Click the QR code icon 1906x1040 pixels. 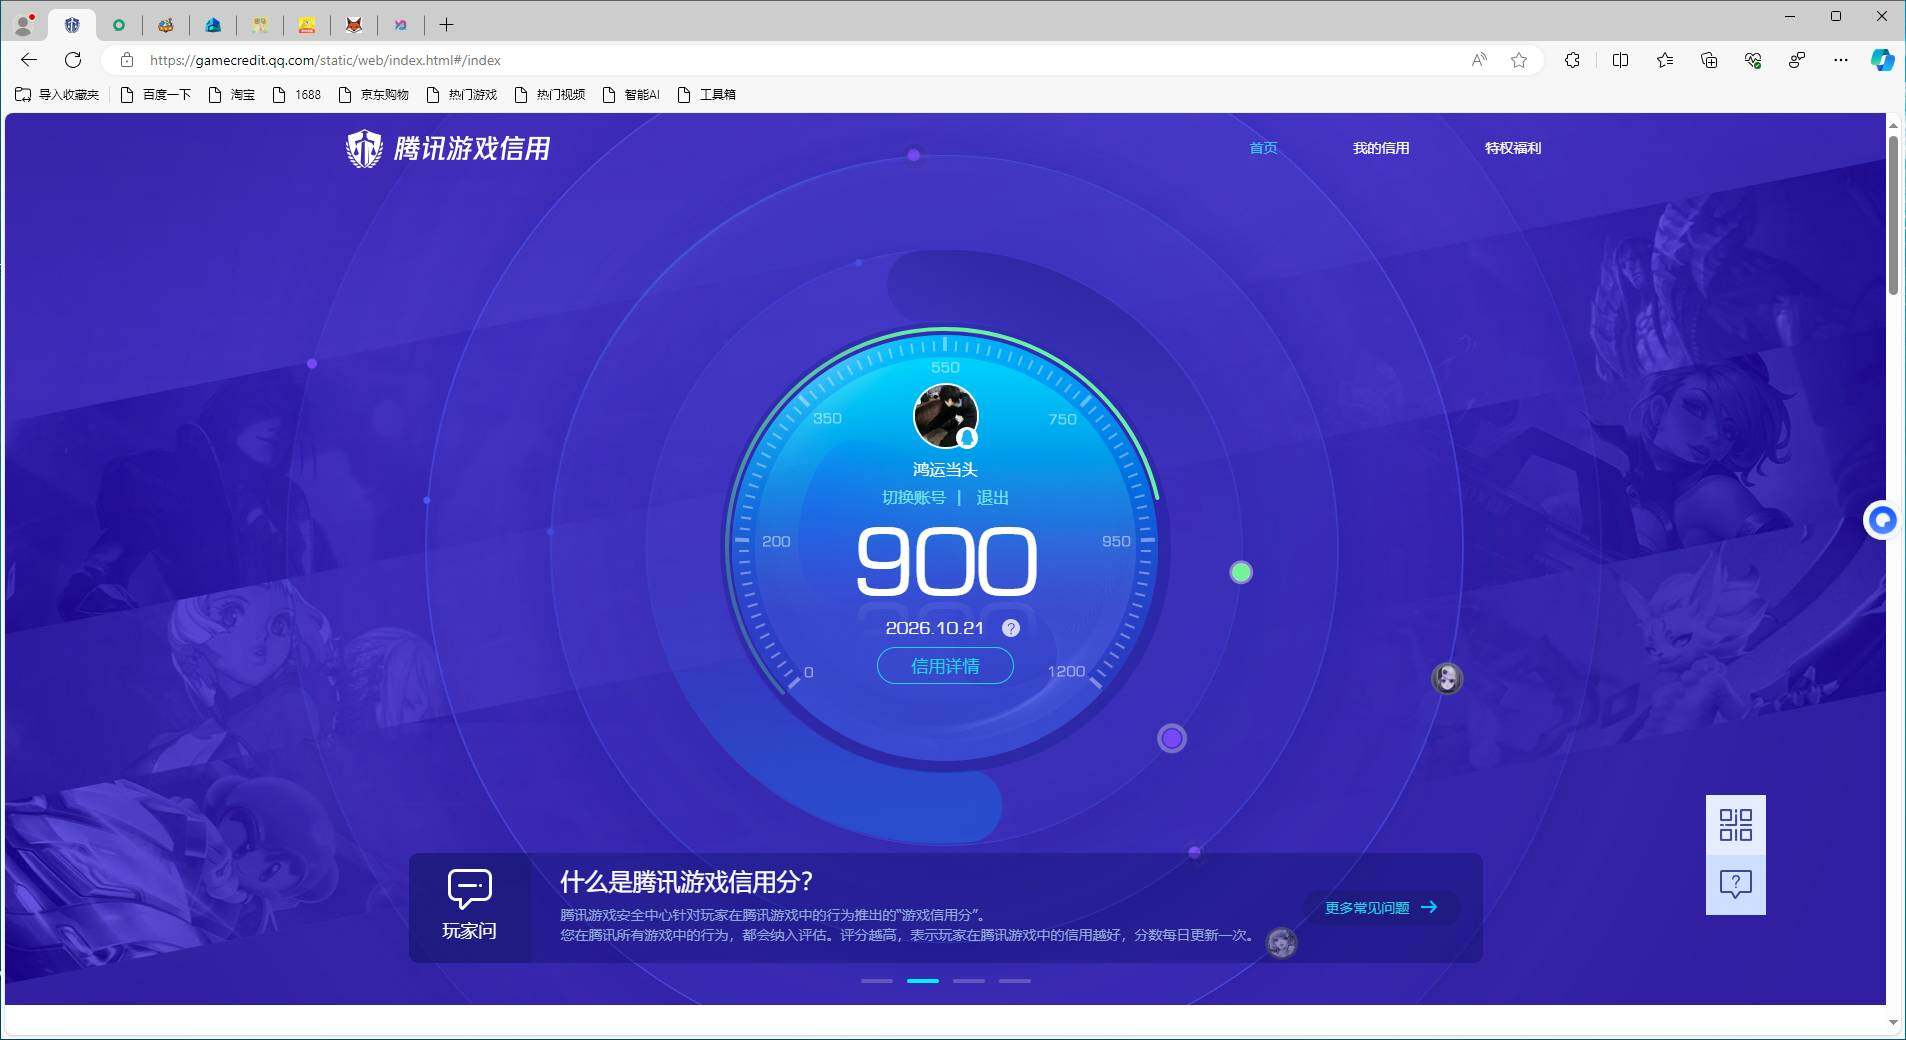click(1736, 825)
